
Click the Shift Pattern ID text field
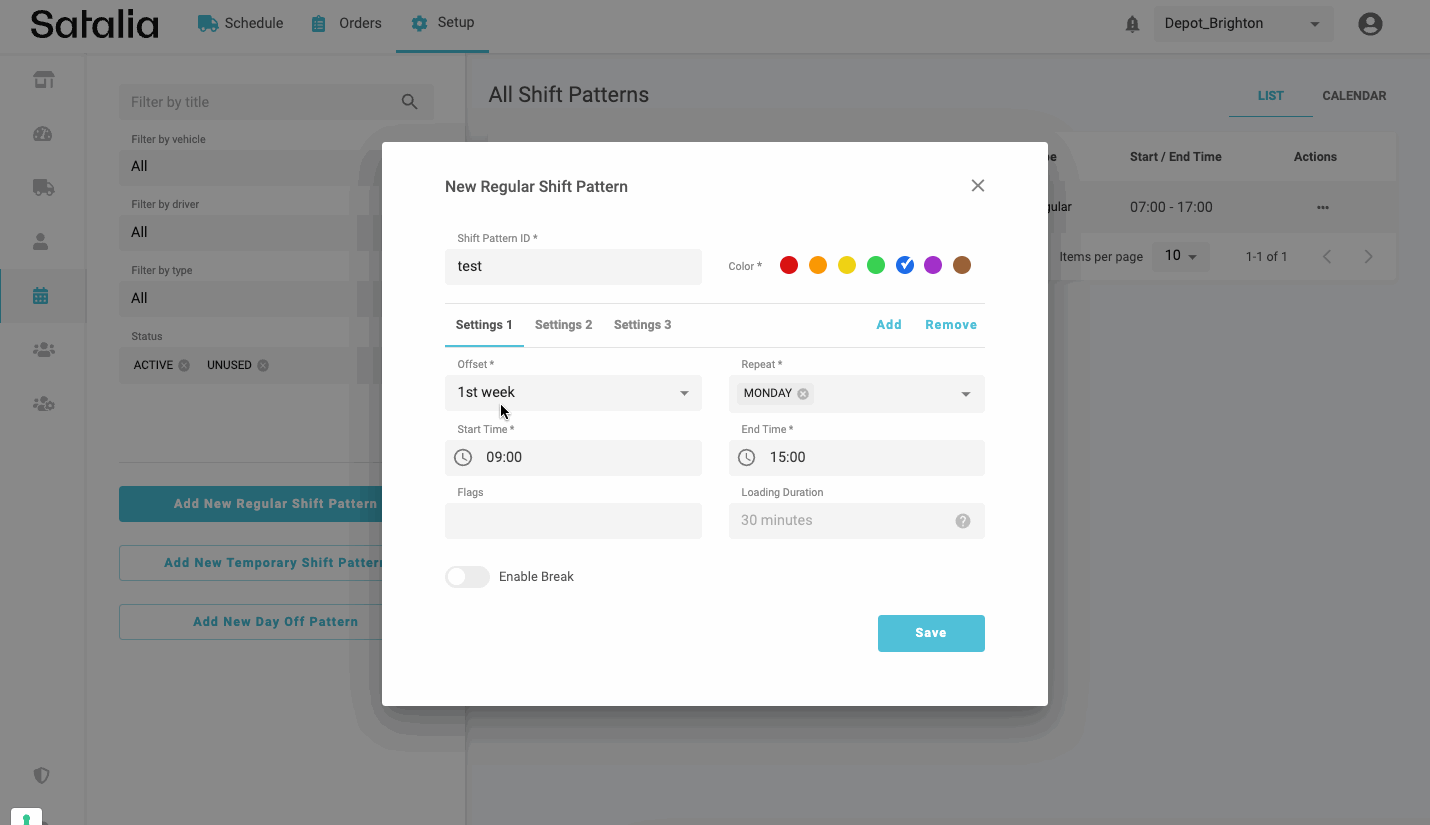click(x=572, y=267)
